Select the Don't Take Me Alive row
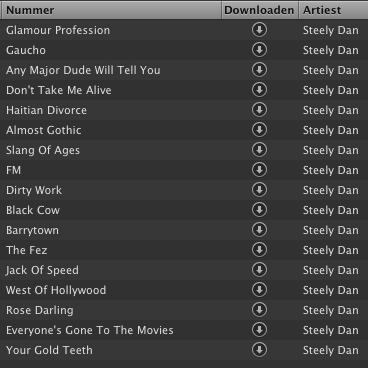The image size is (368, 368). (x=184, y=90)
